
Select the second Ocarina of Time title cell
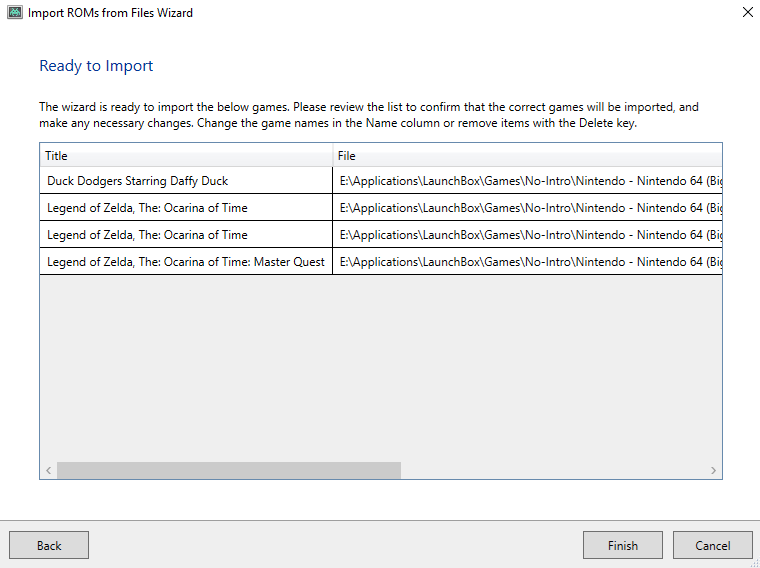pos(147,235)
